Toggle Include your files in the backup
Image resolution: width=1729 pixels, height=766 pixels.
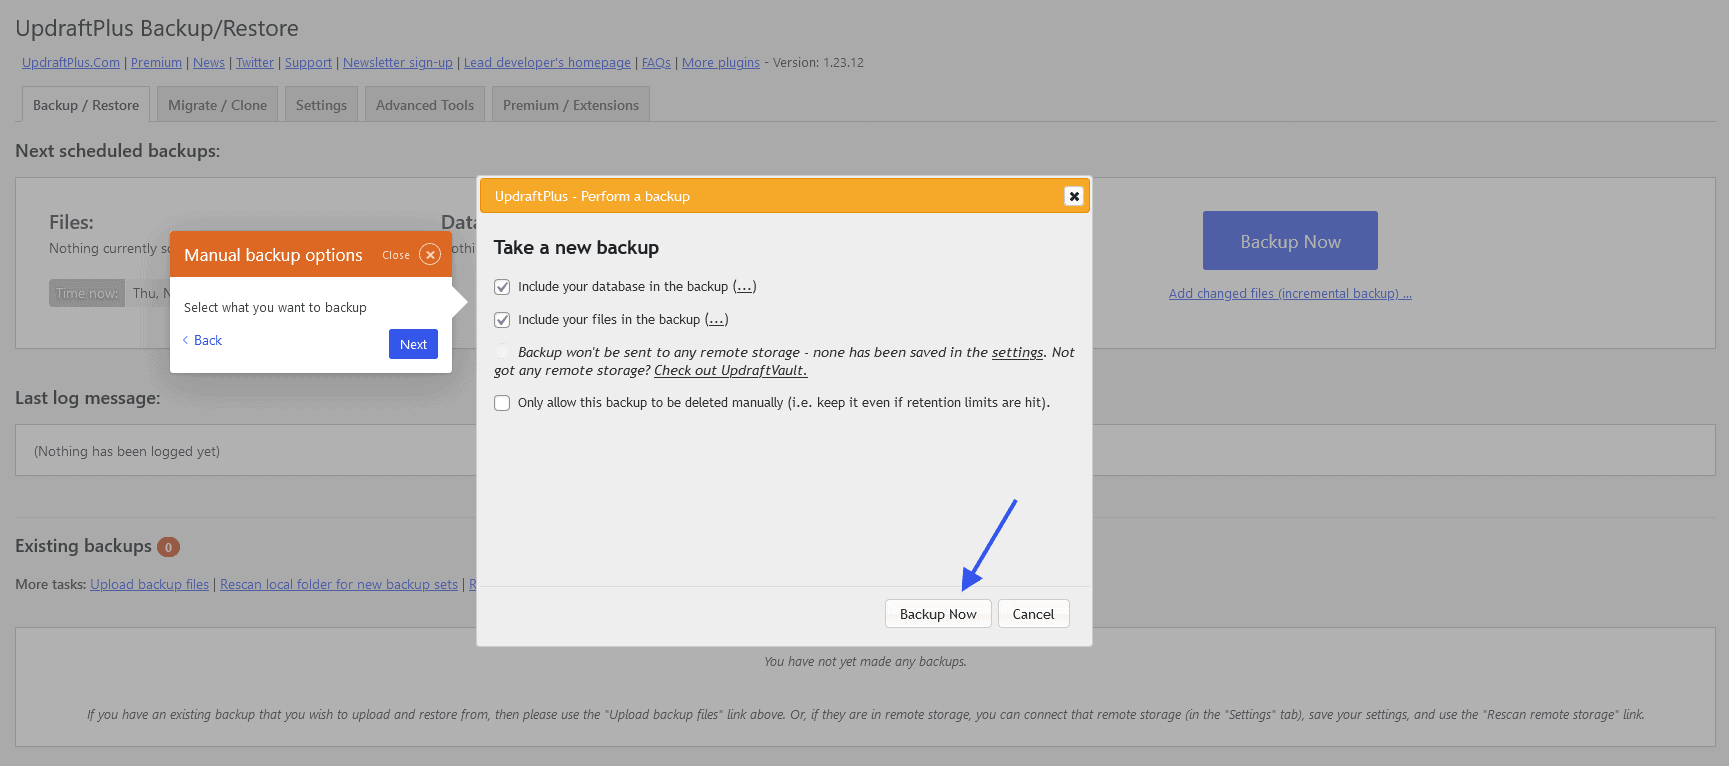point(502,320)
